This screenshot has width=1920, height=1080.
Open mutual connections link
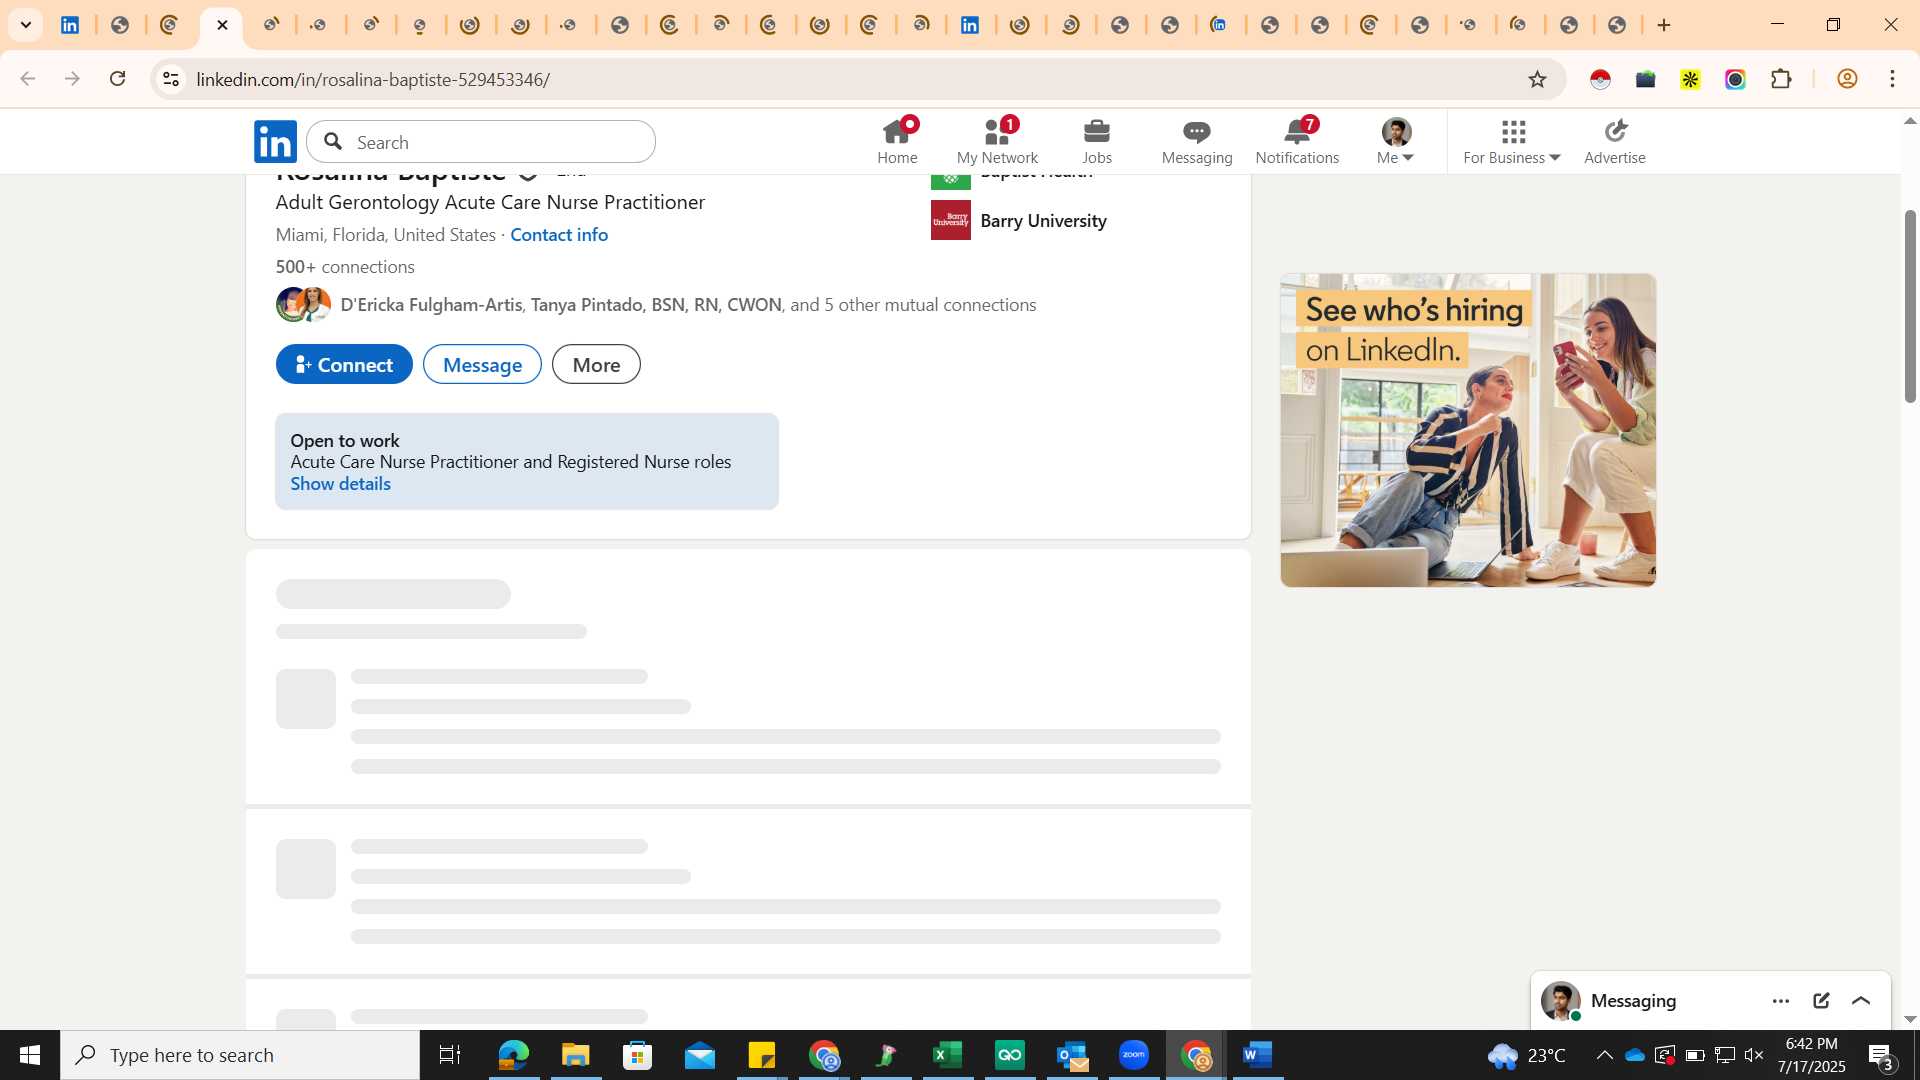click(688, 305)
